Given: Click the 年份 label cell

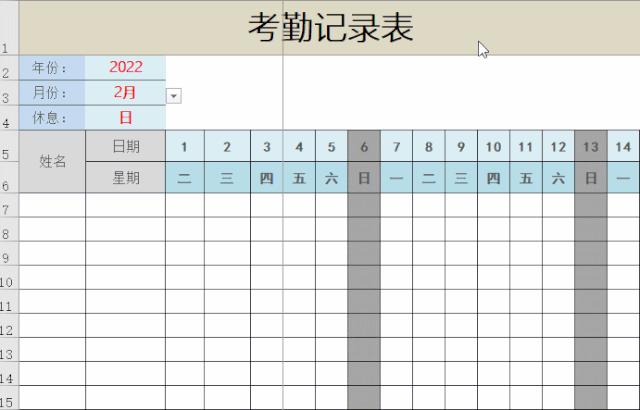Looking at the screenshot, I should (x=52, y=68).
